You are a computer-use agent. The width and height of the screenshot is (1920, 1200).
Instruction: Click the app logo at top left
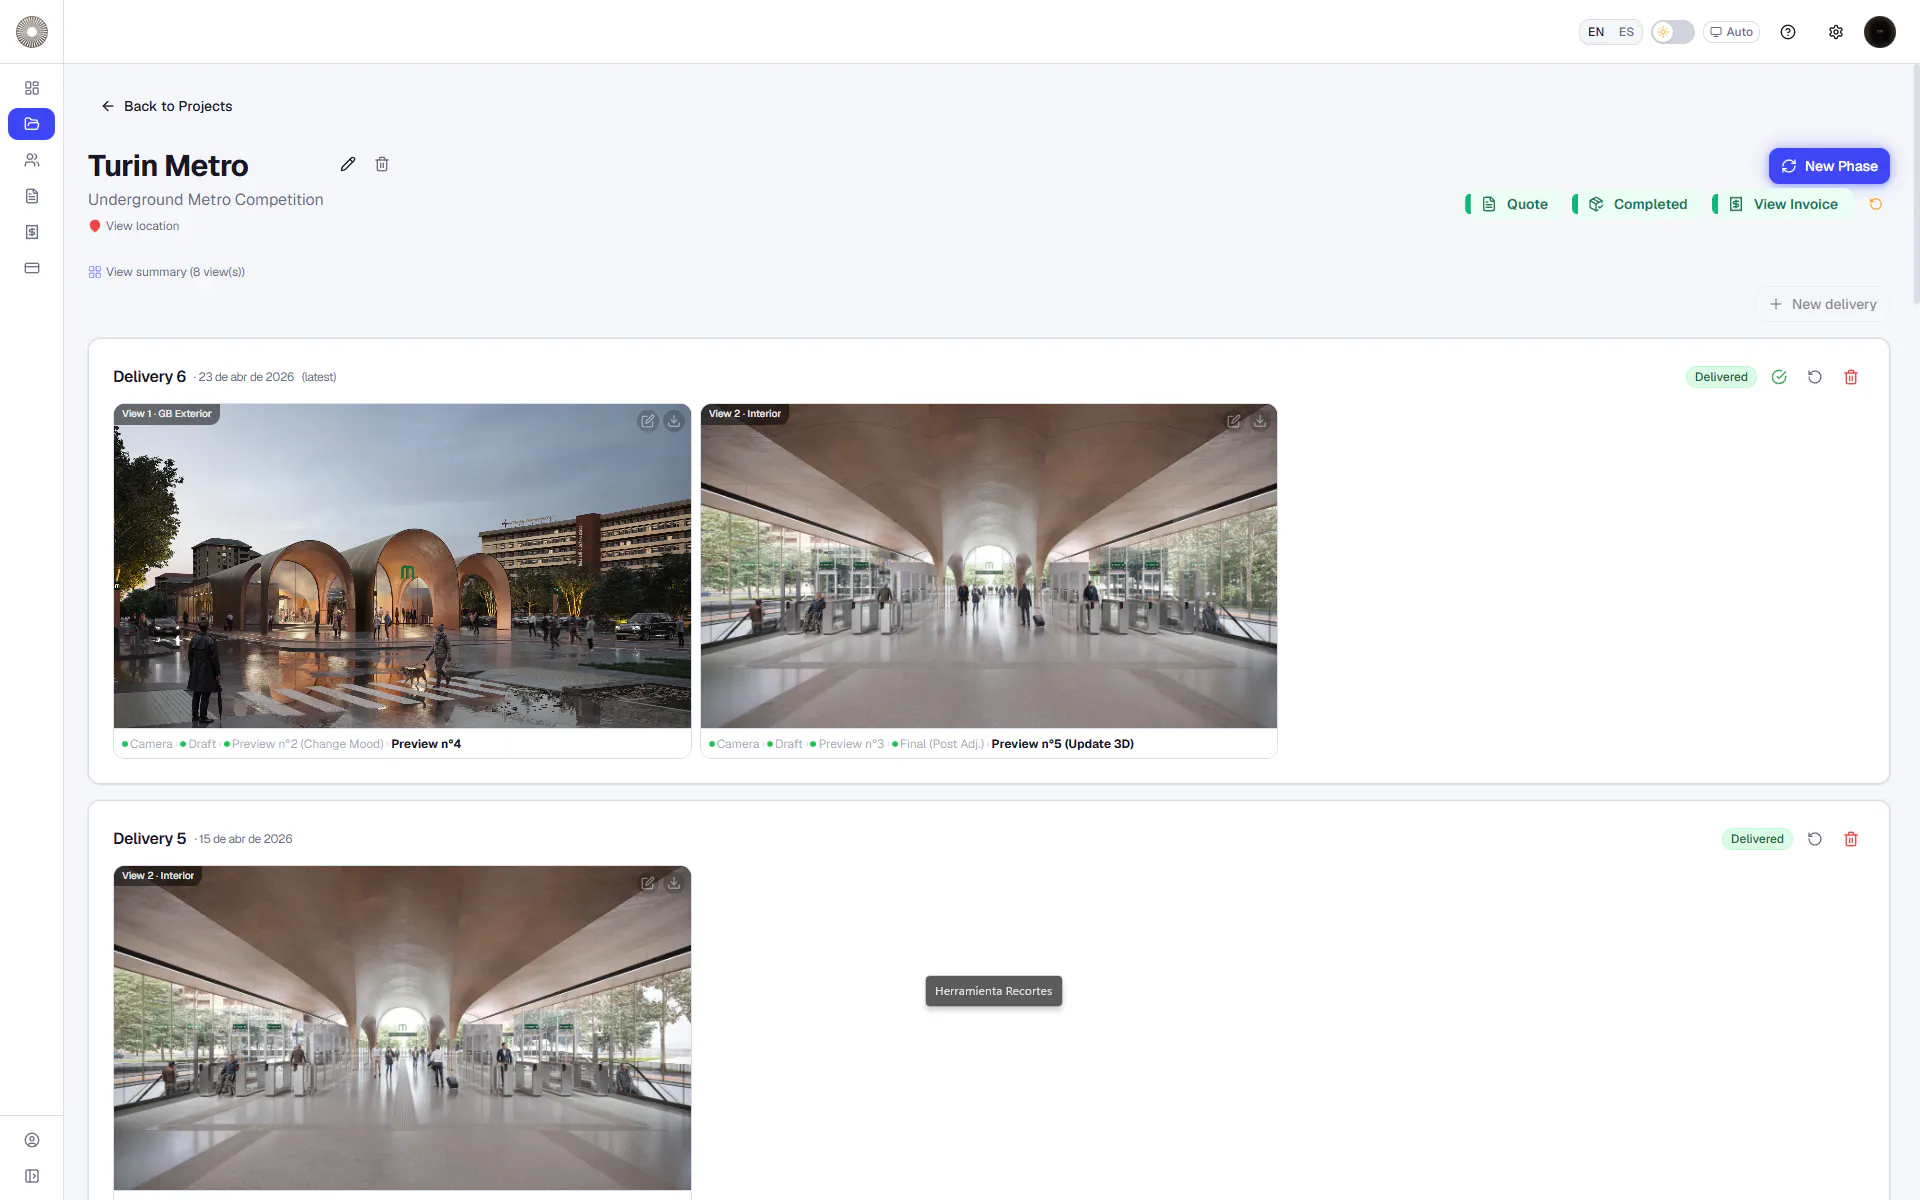pos(32,32)
